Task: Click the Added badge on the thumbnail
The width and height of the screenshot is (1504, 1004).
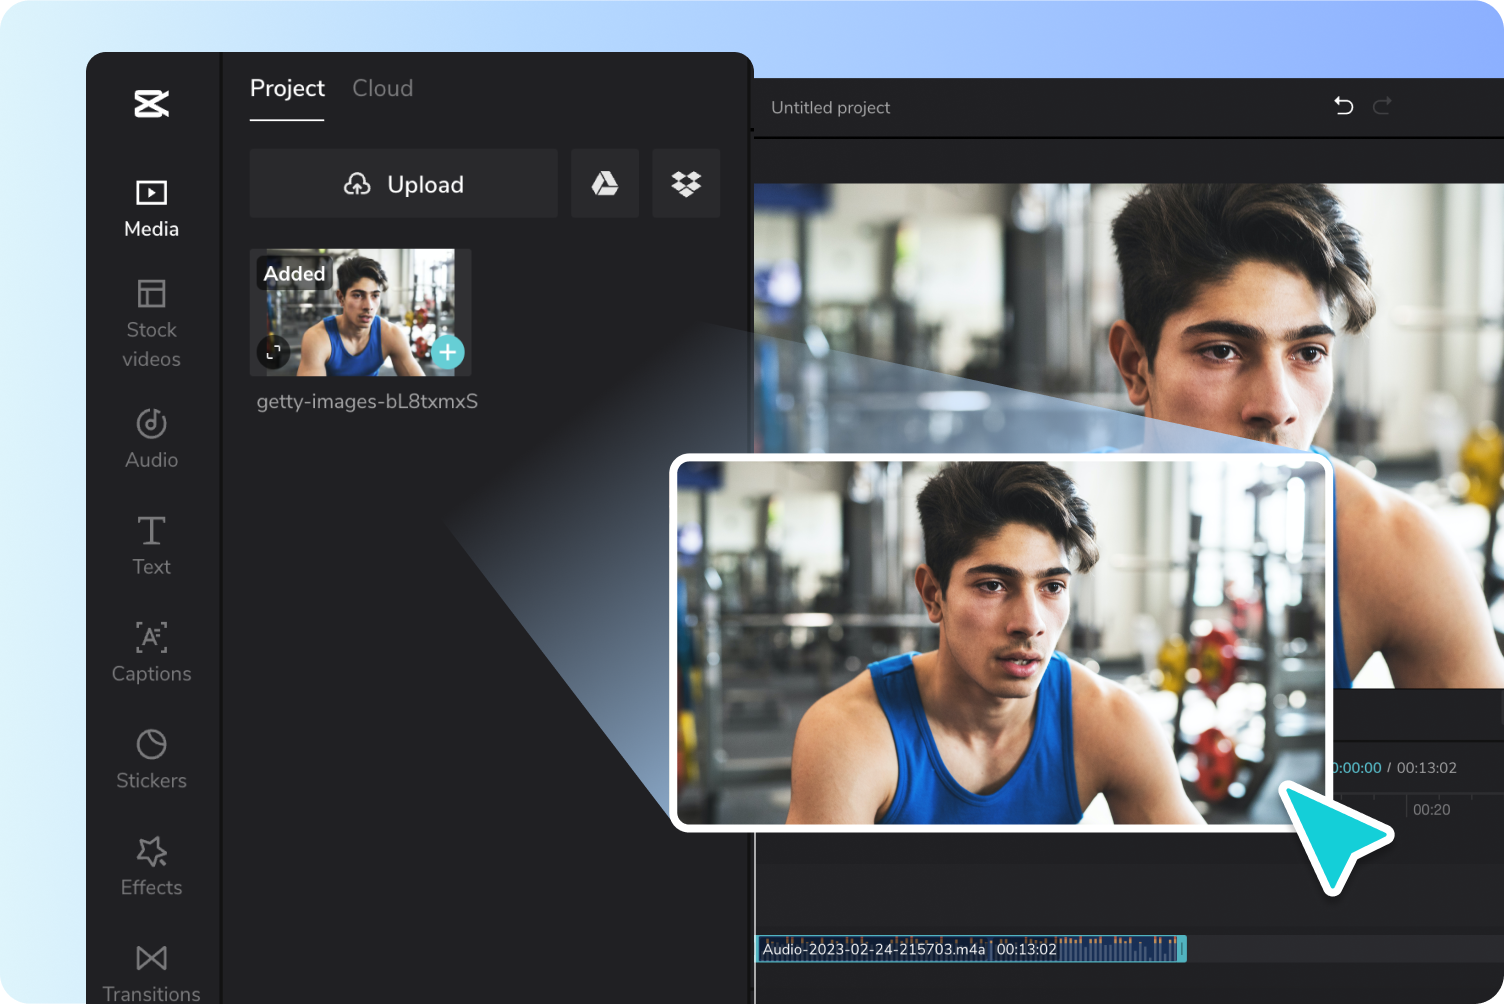Action: point(294,273)
